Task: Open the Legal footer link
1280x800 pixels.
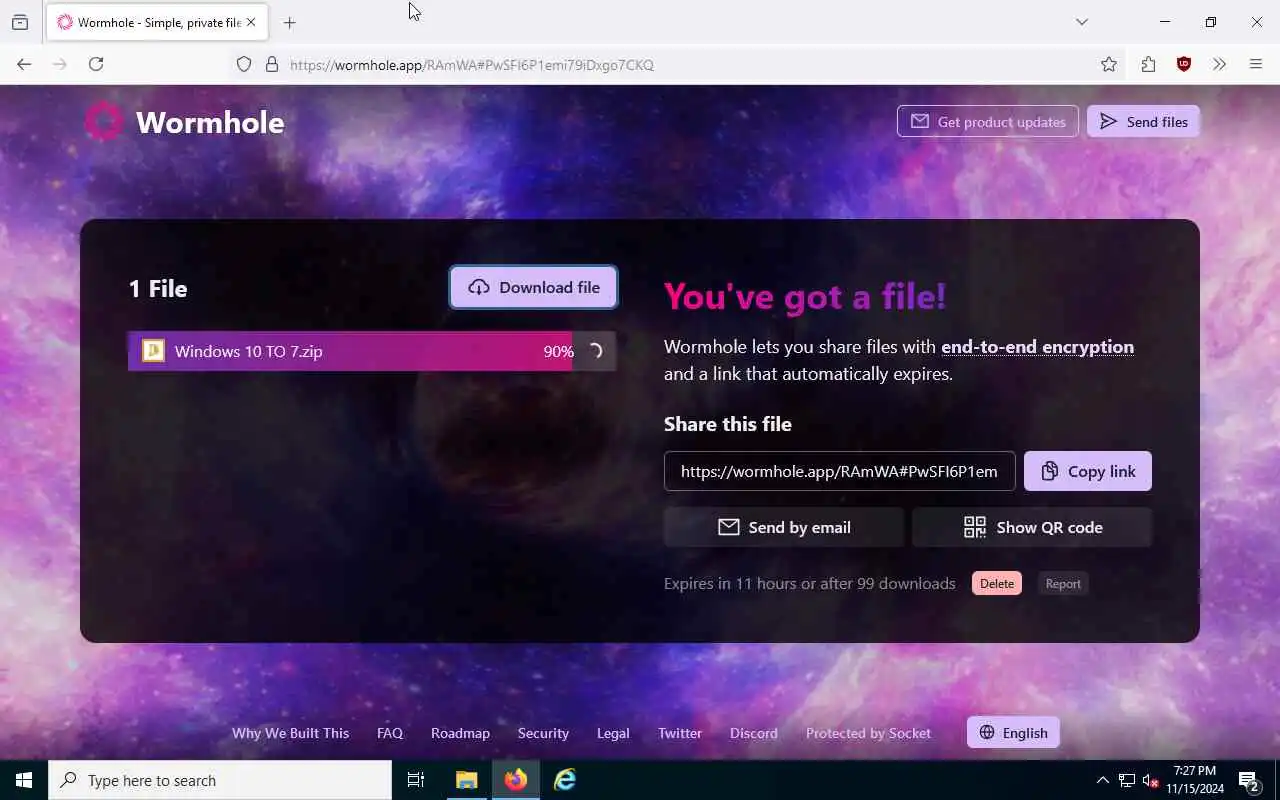Action: click(613, 733)
